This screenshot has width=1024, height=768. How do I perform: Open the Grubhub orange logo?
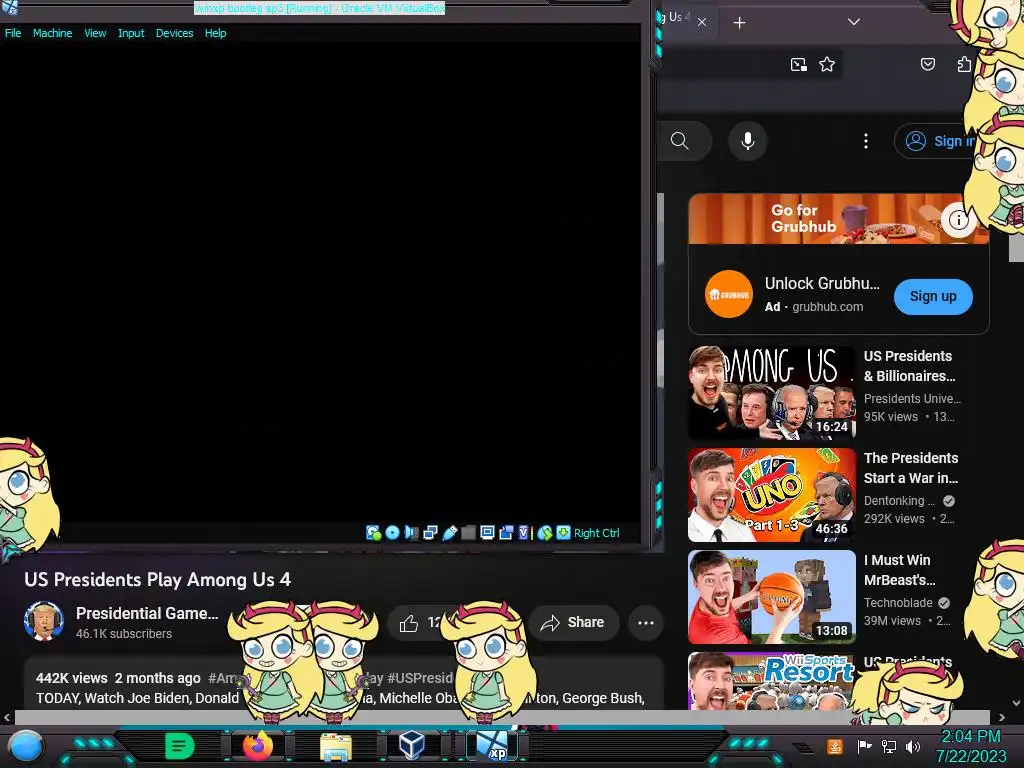tap(729, 295)
